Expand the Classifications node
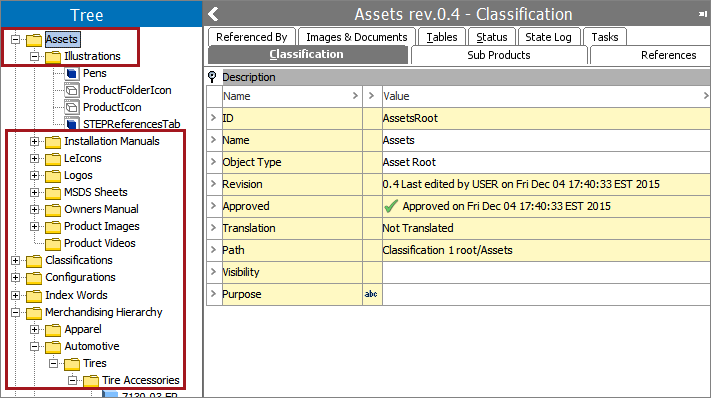The height and width of the screenshot is (398, 711). pyautogui.click(x=15, y=260)
